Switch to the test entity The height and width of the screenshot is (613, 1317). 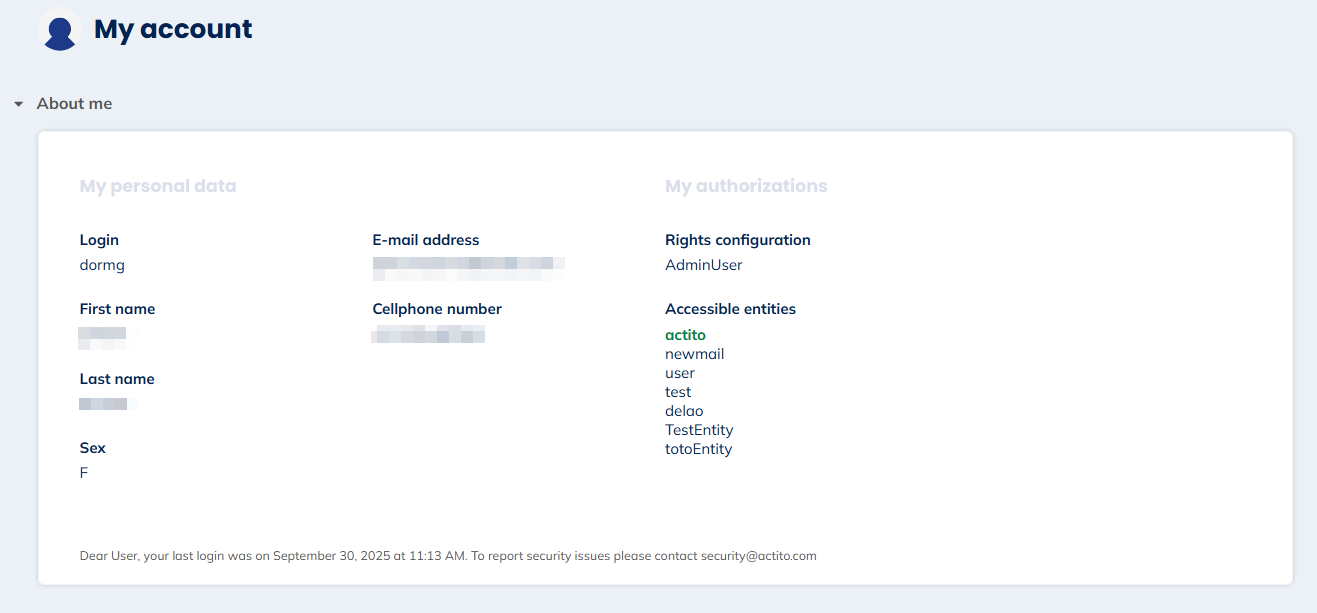point(678,392)
